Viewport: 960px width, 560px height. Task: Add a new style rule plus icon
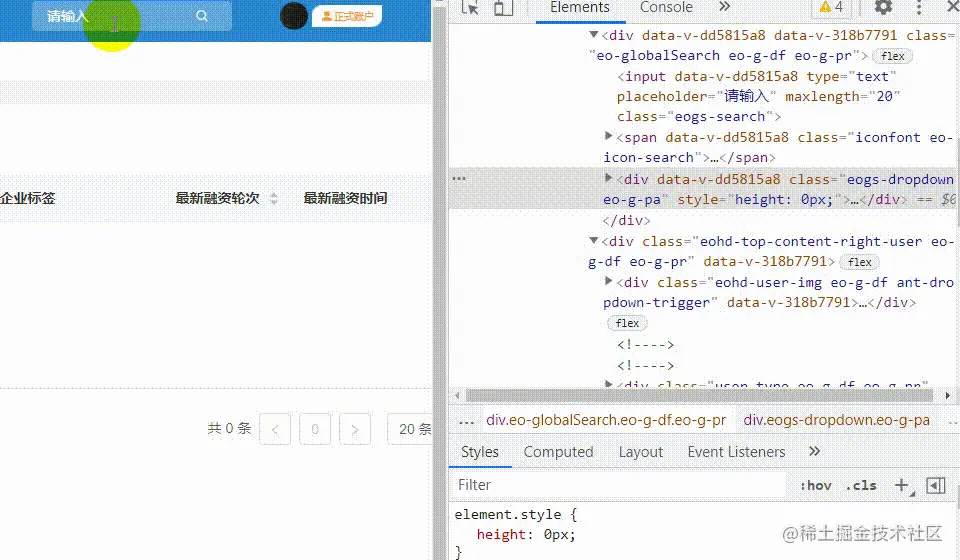902,486
